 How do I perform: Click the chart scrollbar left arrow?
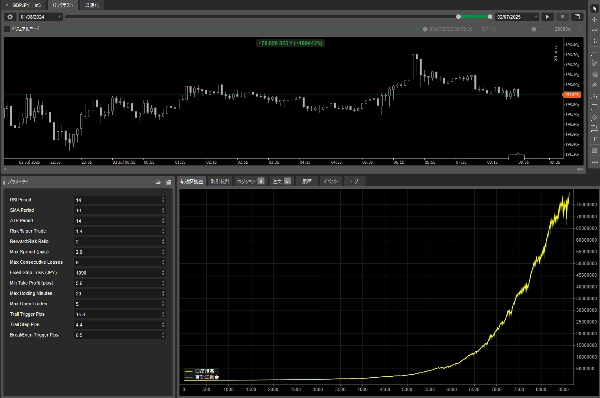(x=5, y=169)
